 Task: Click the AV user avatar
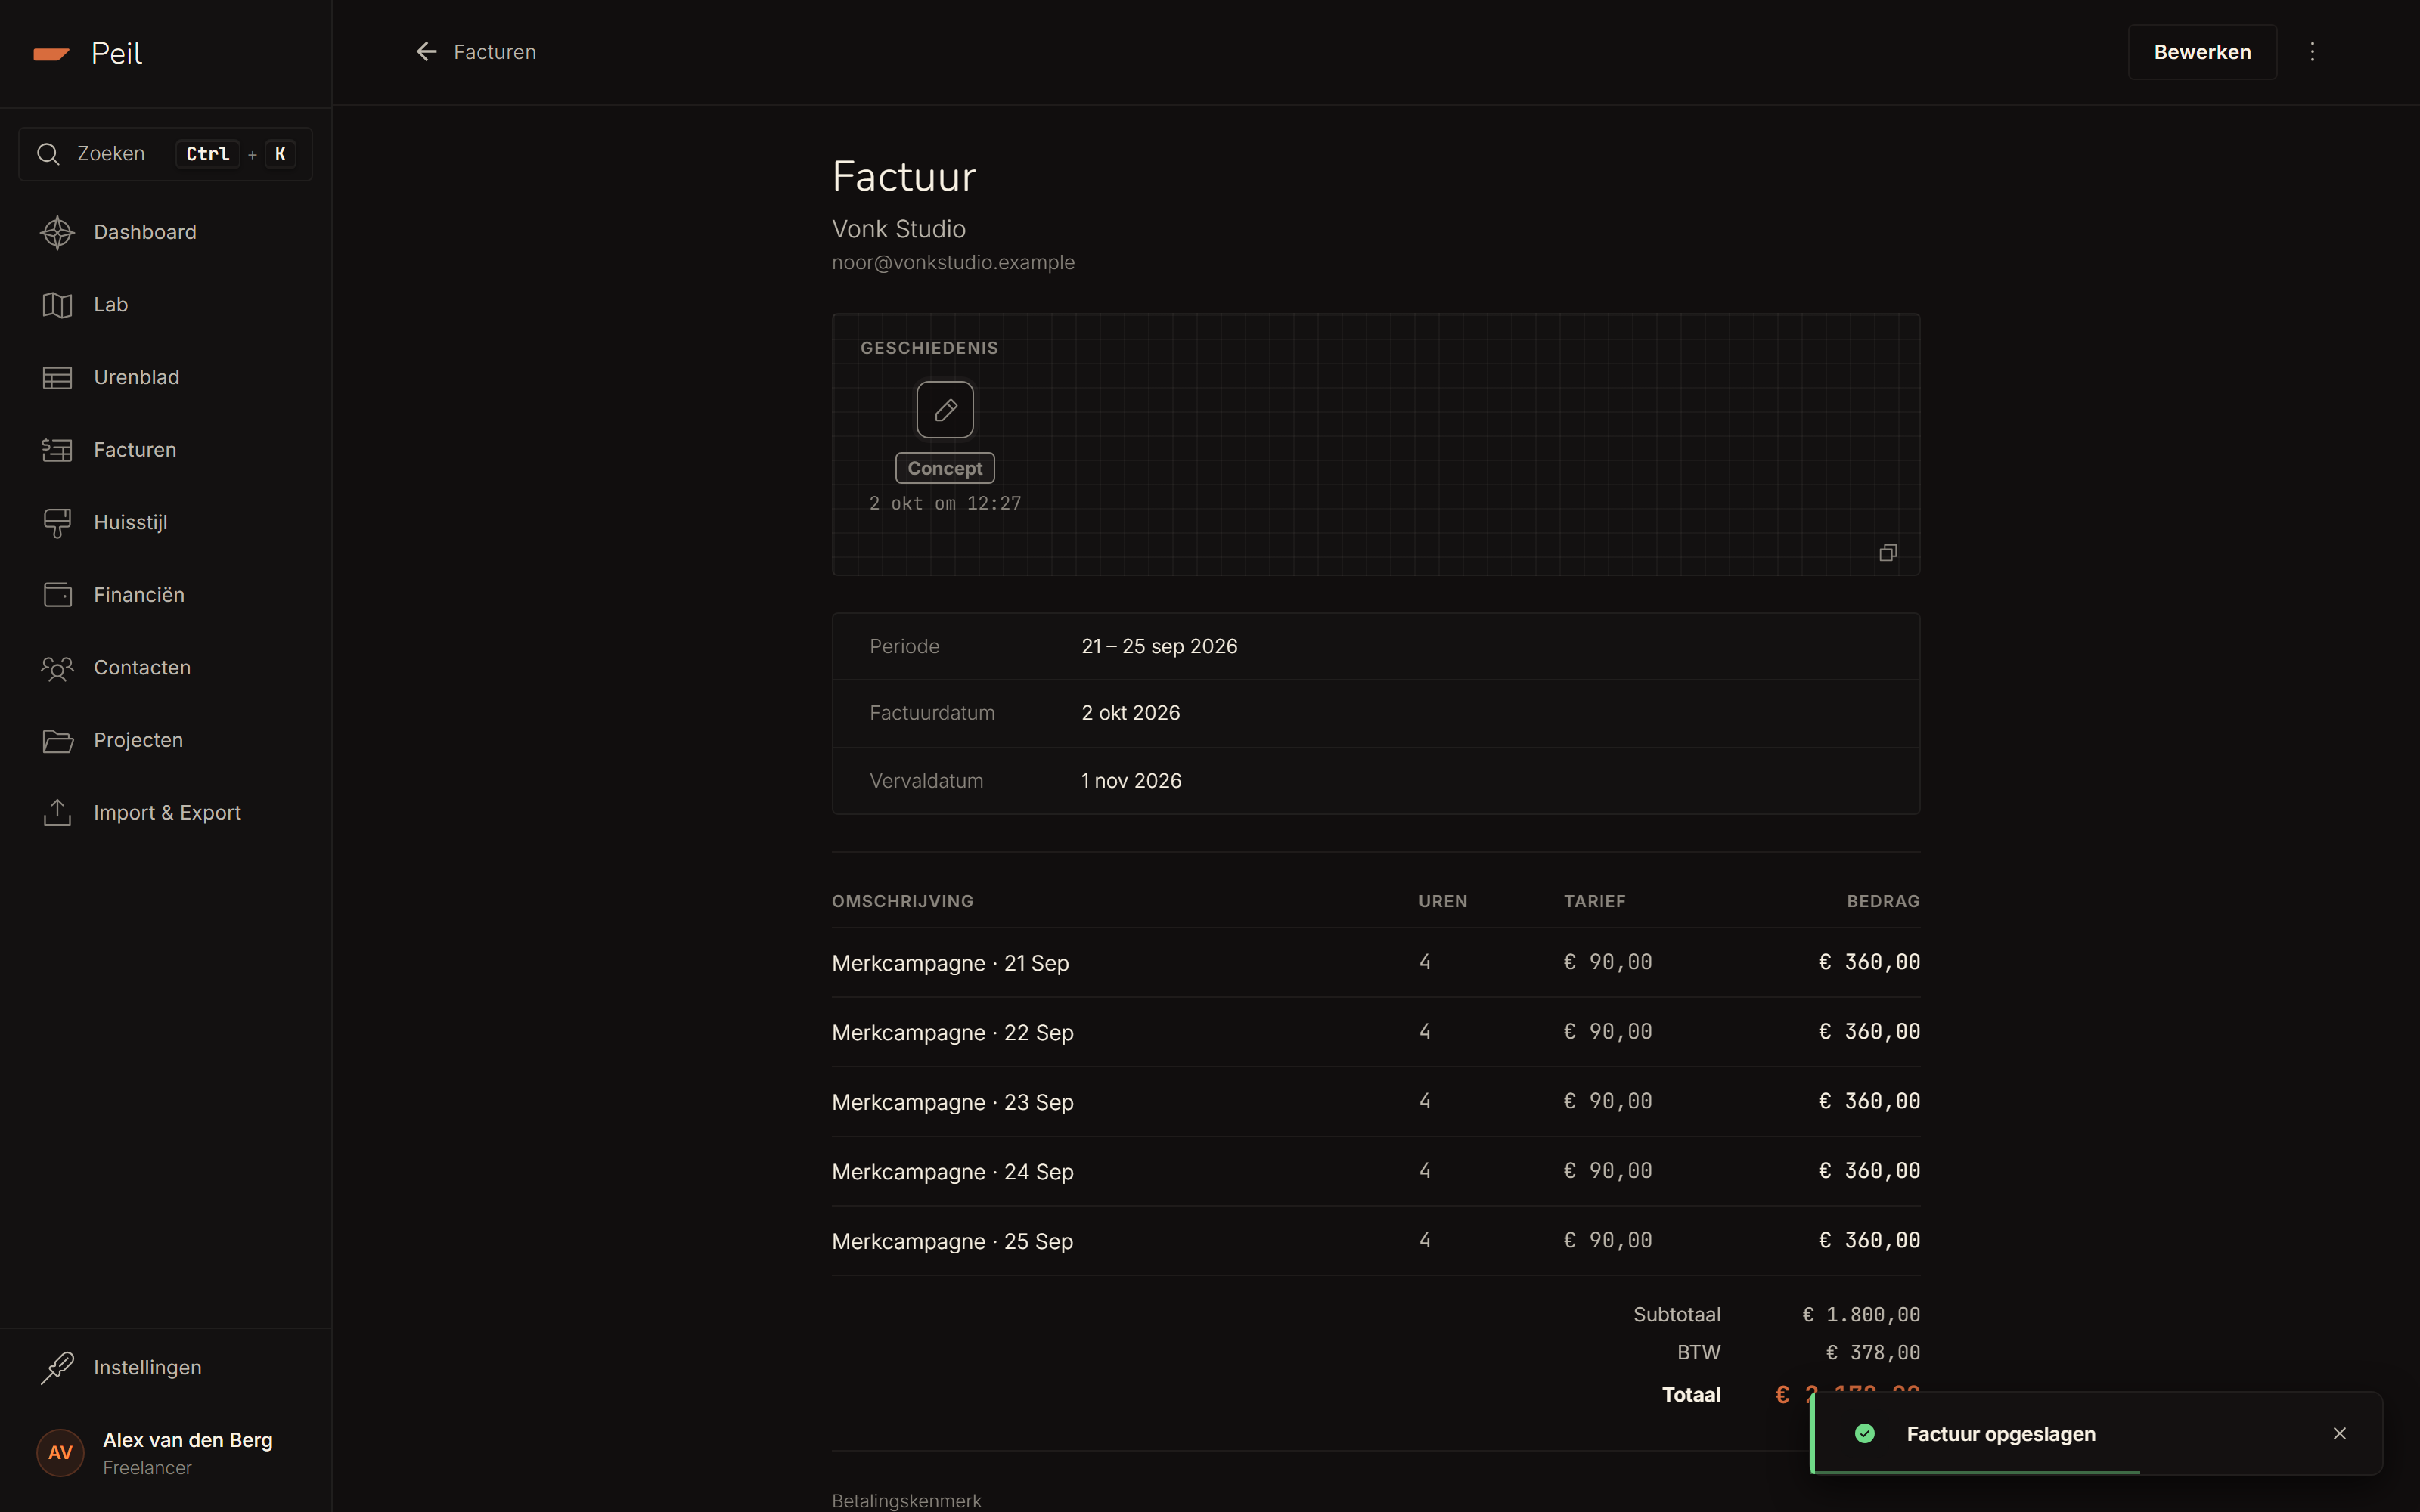point(60,1453)
